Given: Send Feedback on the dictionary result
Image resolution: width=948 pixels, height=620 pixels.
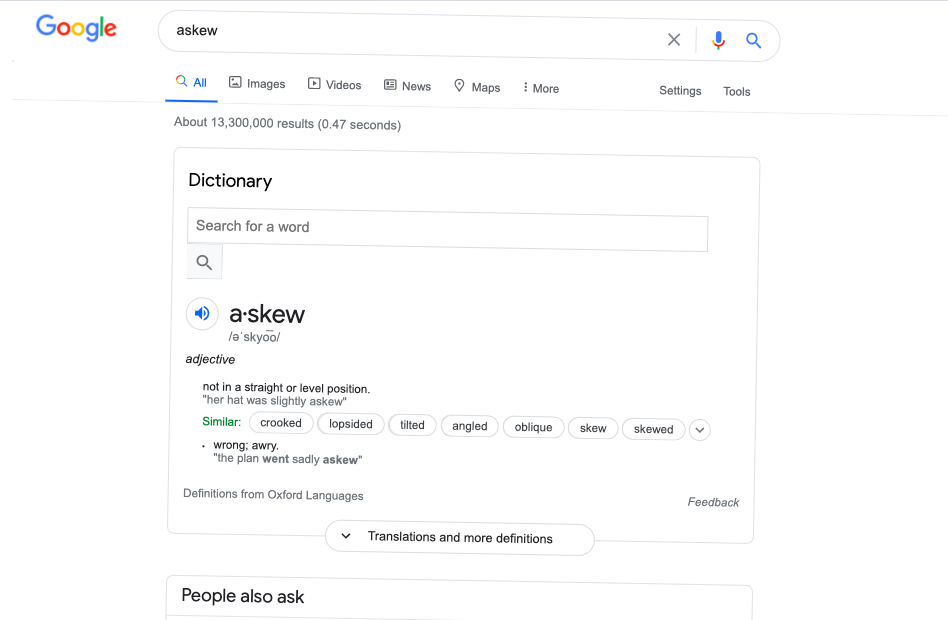Looking at the screenshot, I should coord(713,502).
